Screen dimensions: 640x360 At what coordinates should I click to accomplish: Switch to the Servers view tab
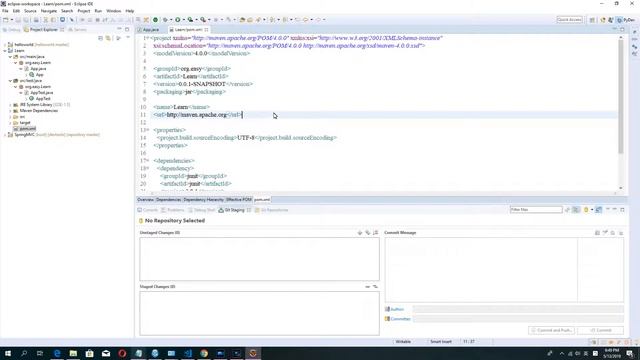pos(78,30)
